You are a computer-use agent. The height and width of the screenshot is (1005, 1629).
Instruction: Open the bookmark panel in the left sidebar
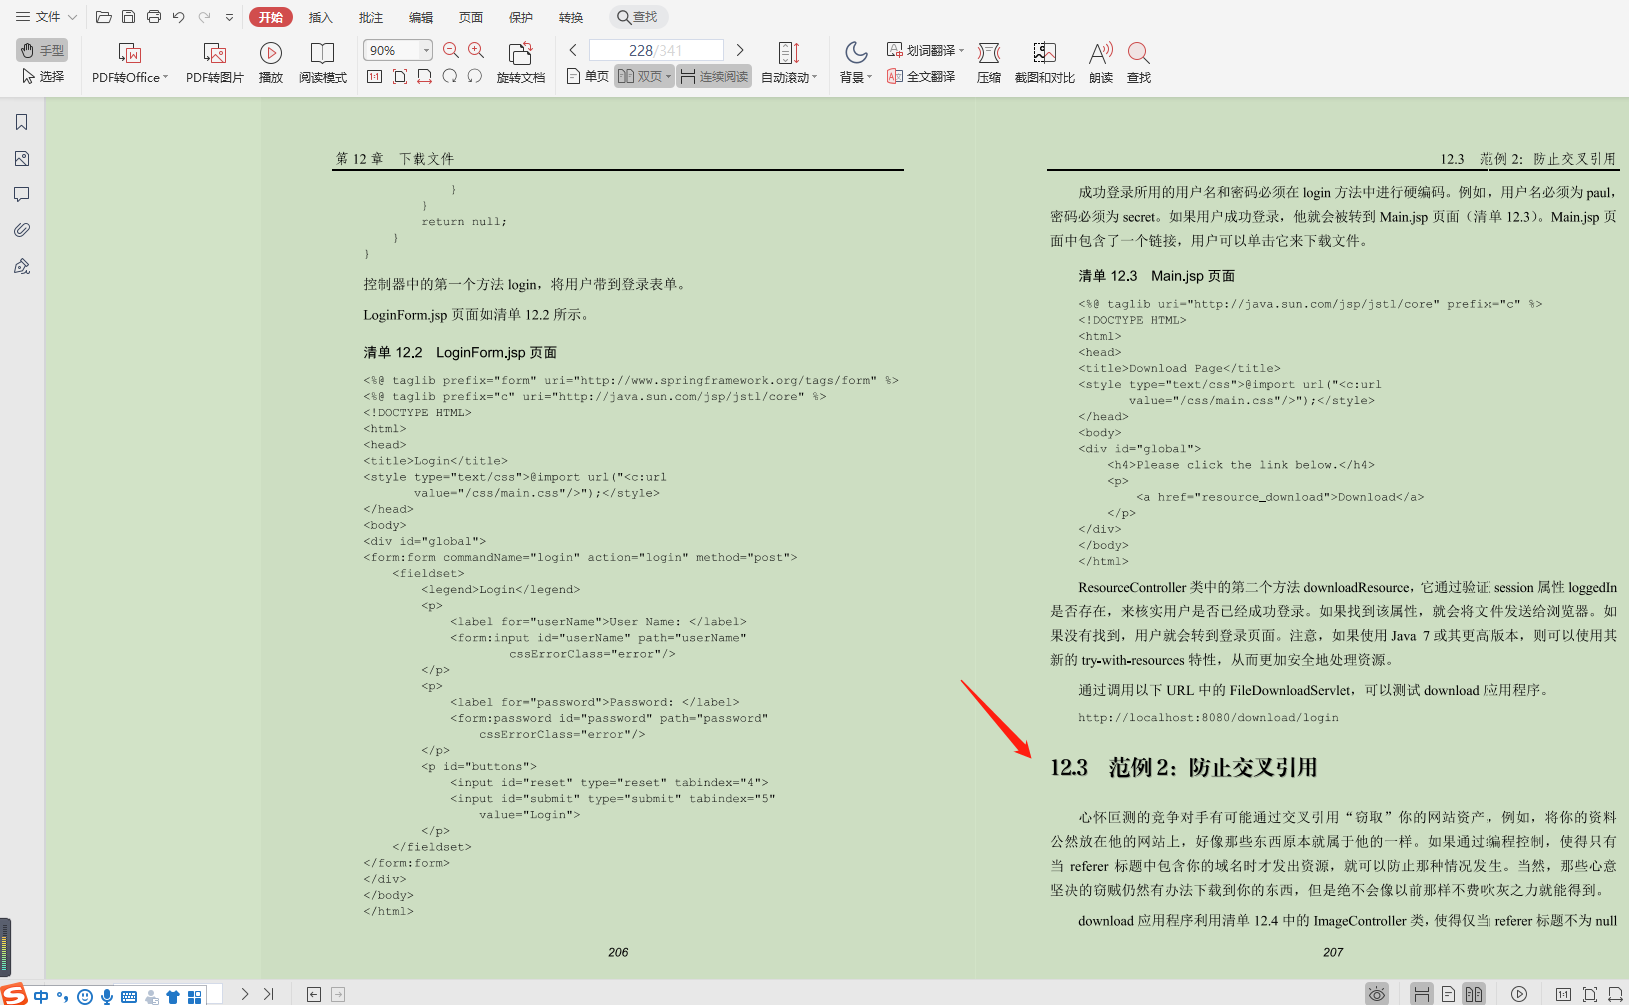[x=22, y=122]
